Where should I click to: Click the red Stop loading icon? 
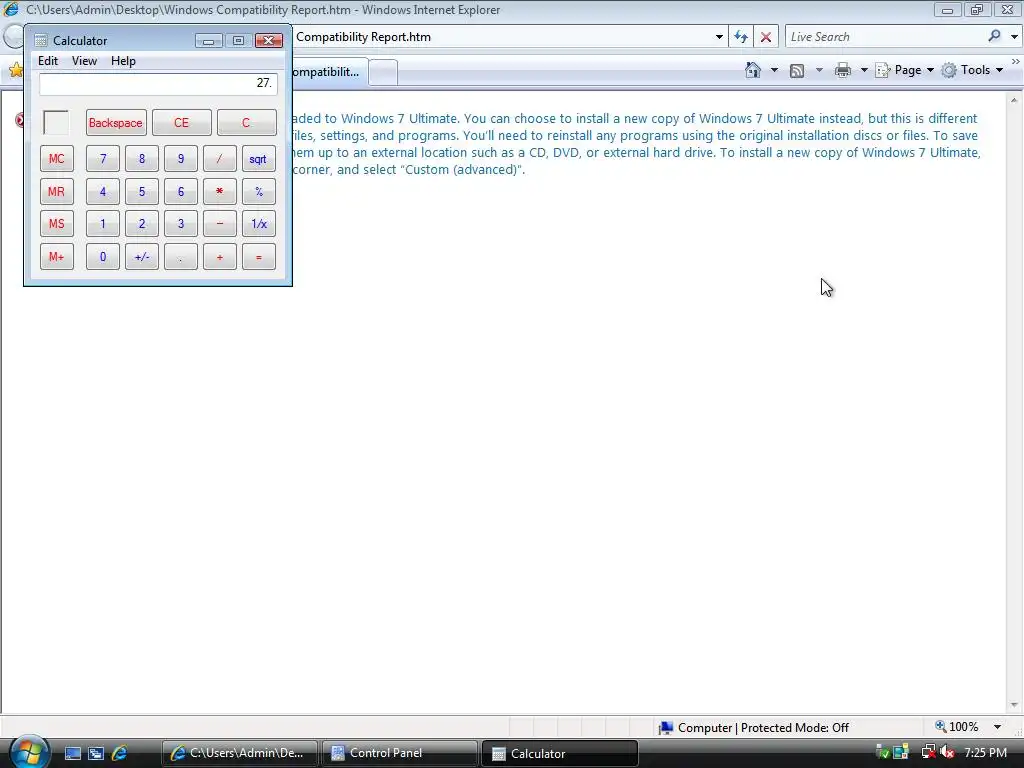[x=766, y=37]
